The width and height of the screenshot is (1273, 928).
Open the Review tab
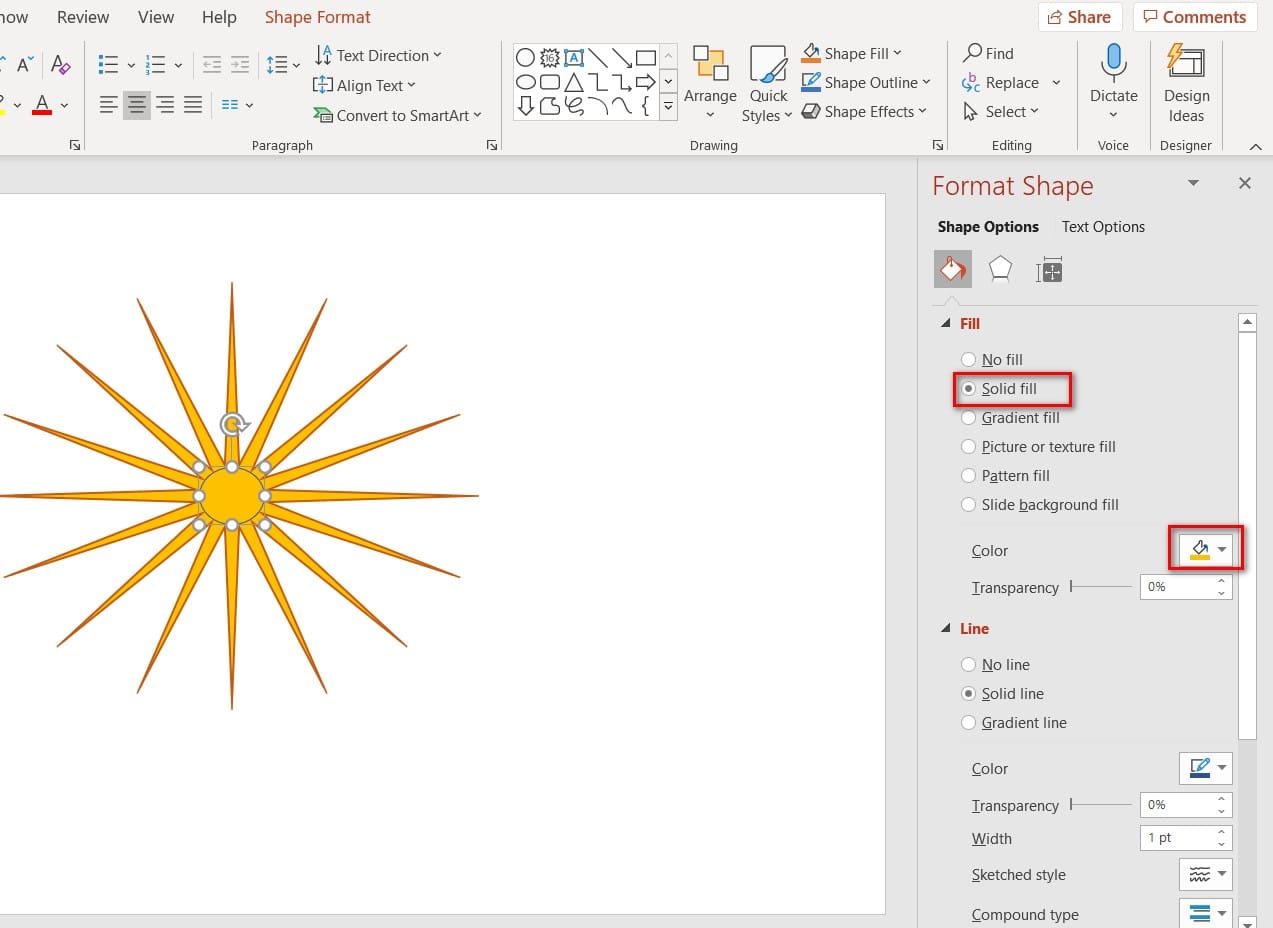[x=83, y=17]
